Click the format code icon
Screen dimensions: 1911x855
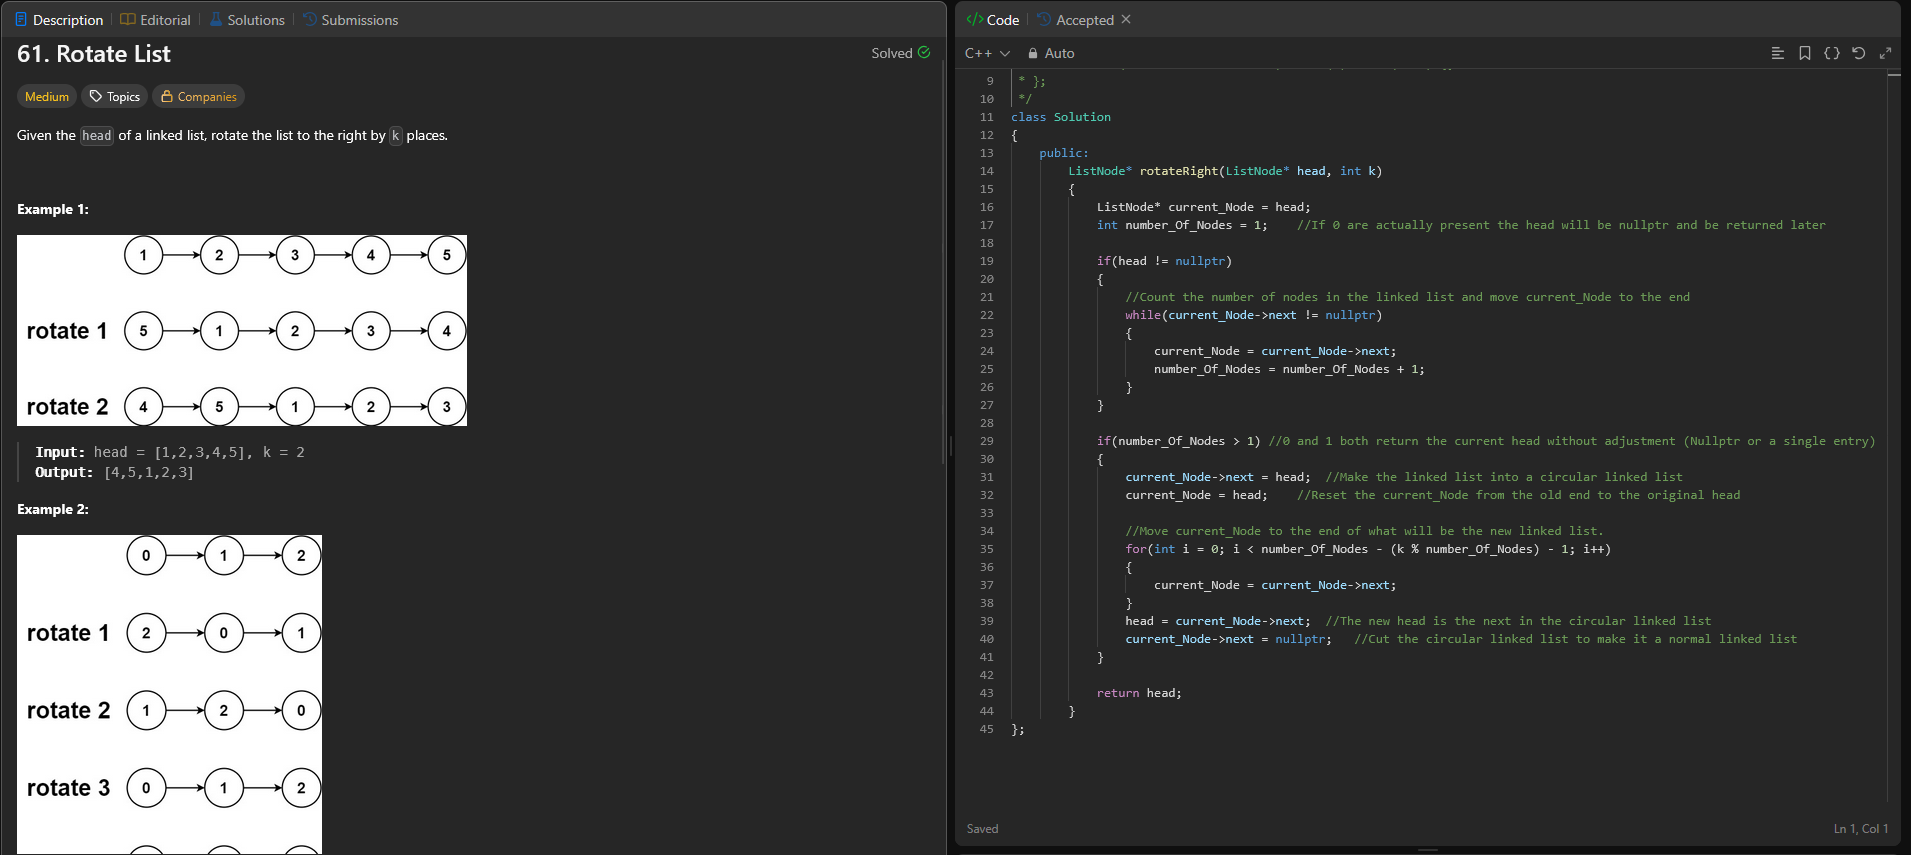click(x=1777, y=53)
